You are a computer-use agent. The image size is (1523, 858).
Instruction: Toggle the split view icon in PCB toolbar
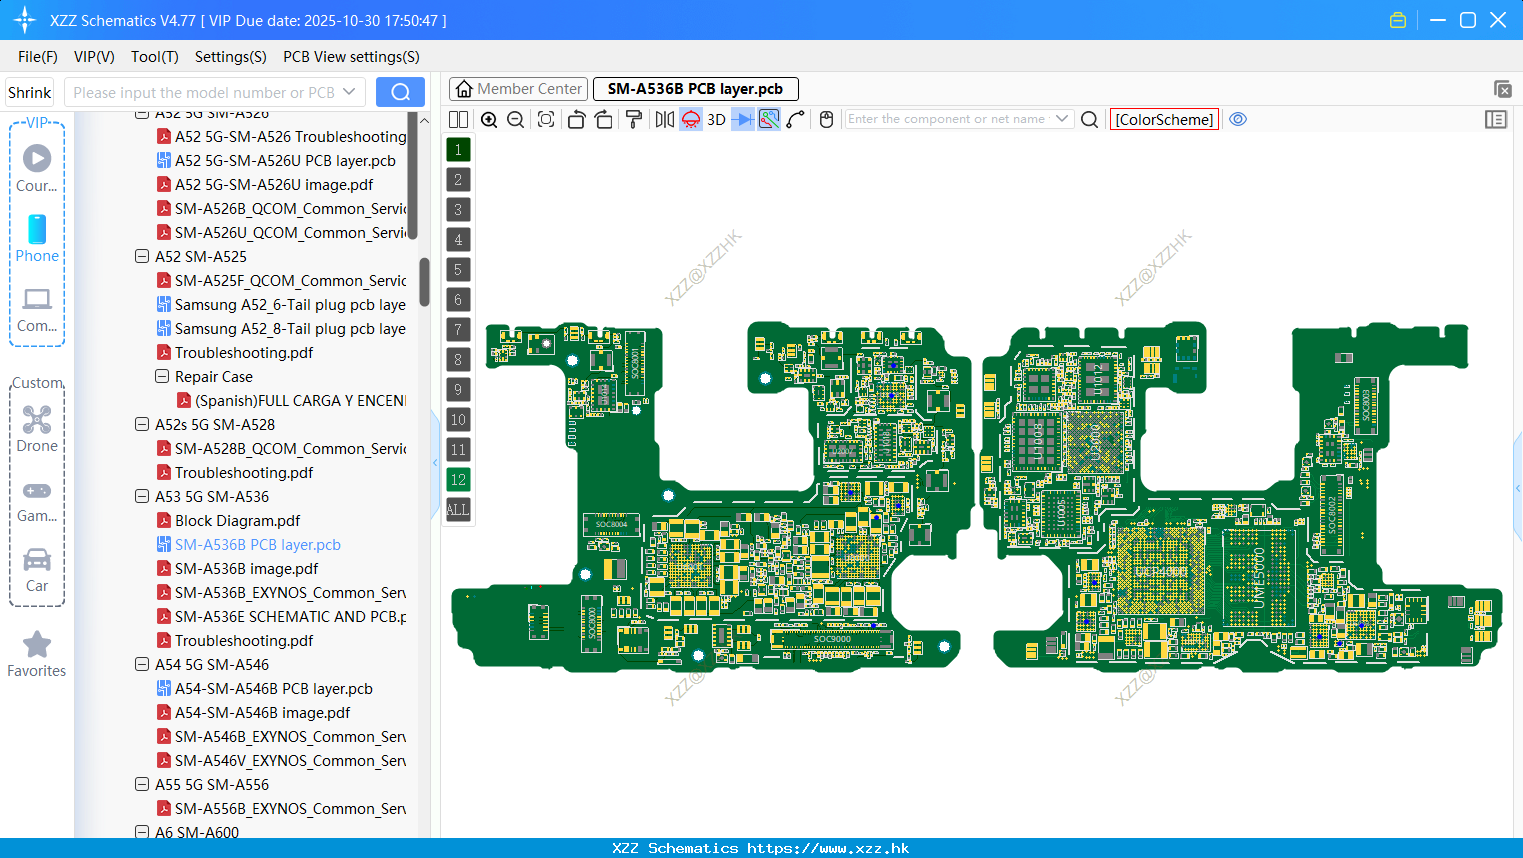tap(458, 120)
